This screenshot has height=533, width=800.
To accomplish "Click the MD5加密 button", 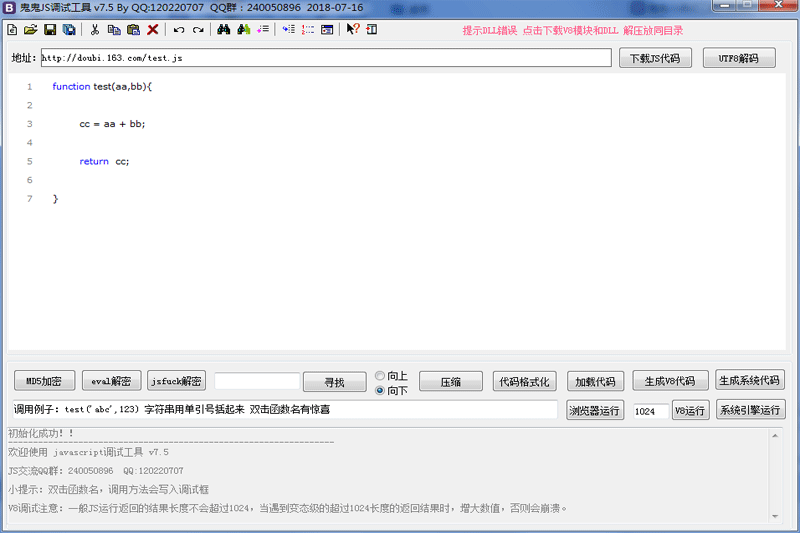I will click(44, 381).
